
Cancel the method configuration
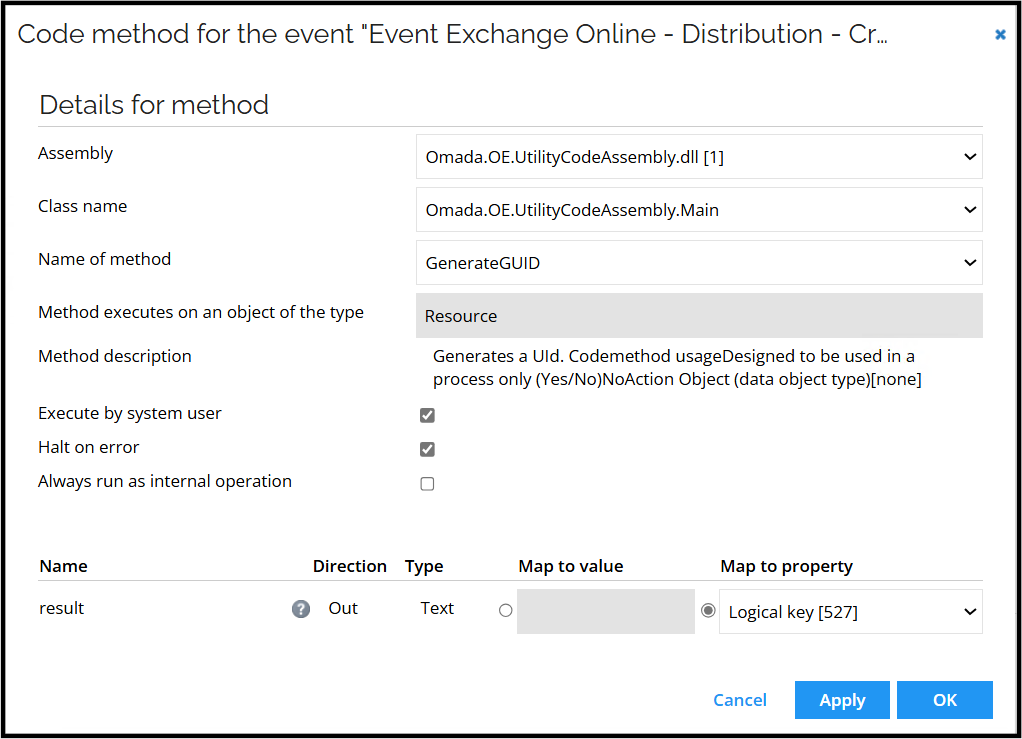point(740,700)
